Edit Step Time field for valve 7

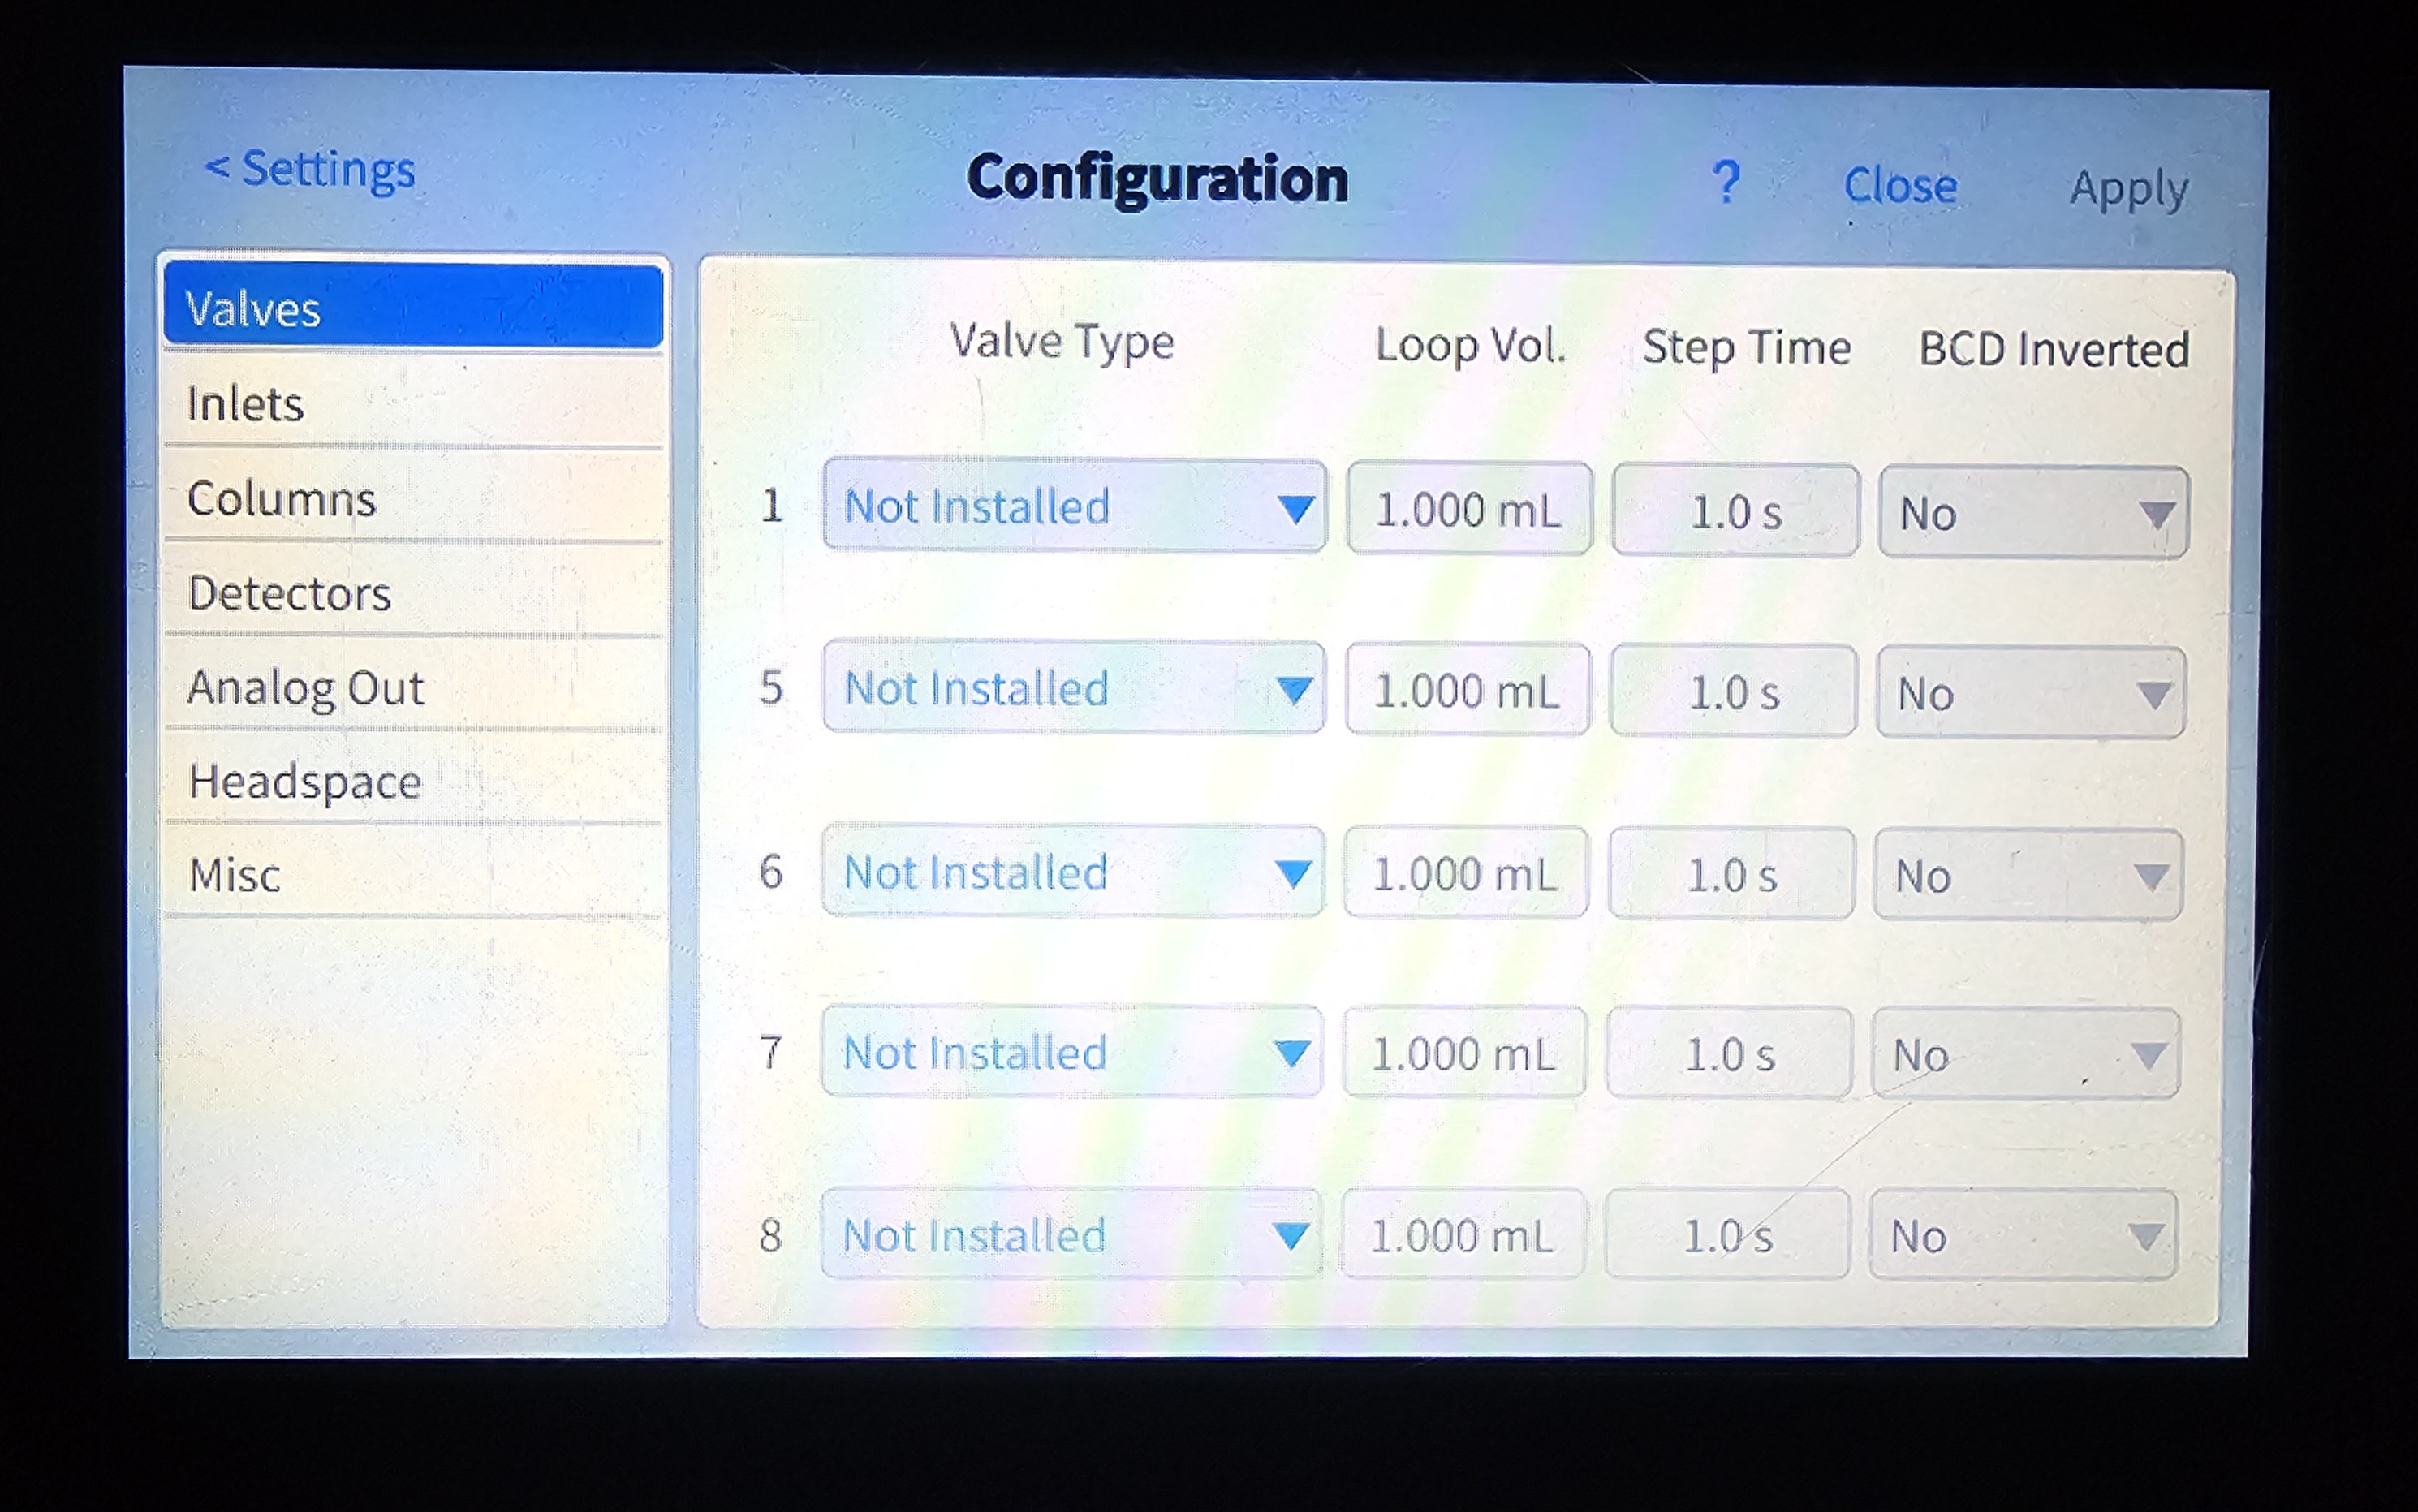1730,1054
